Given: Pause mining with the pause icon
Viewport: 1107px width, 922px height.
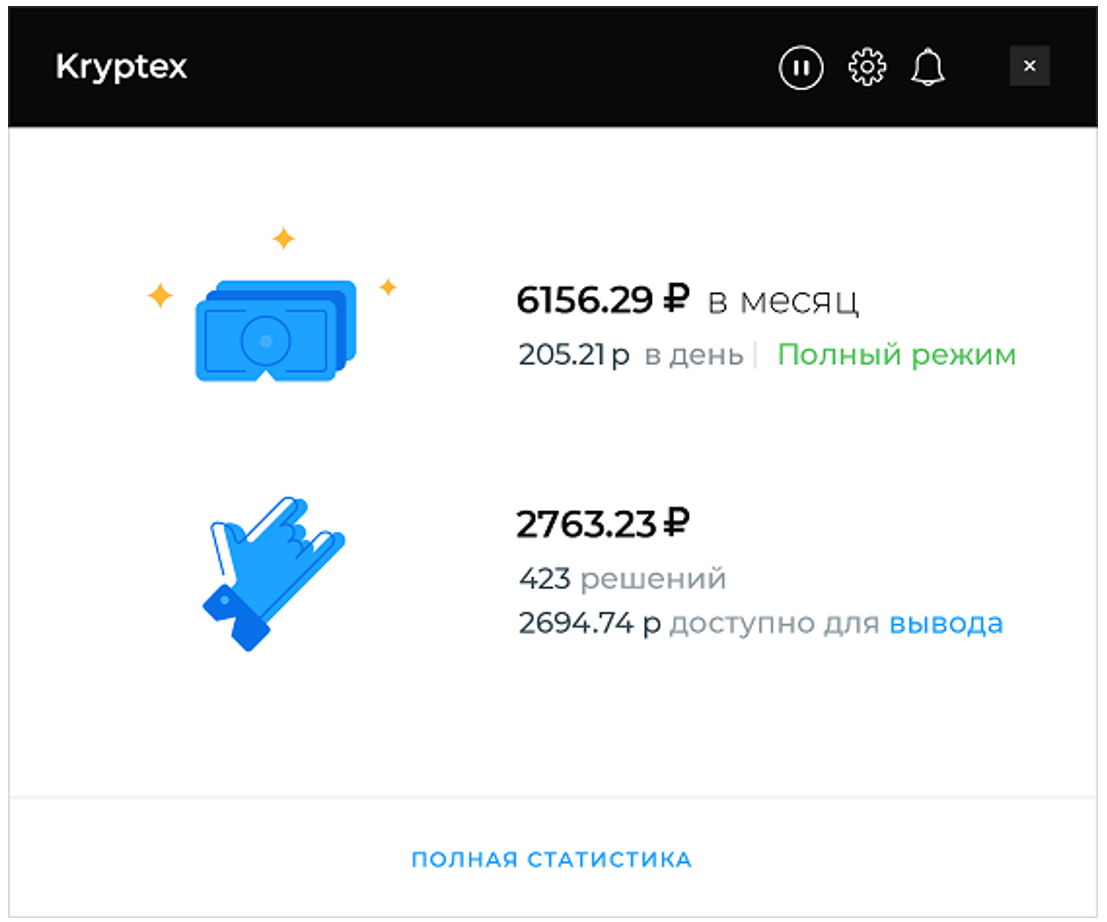Looking at the screenshot, I should click(801, 68).
